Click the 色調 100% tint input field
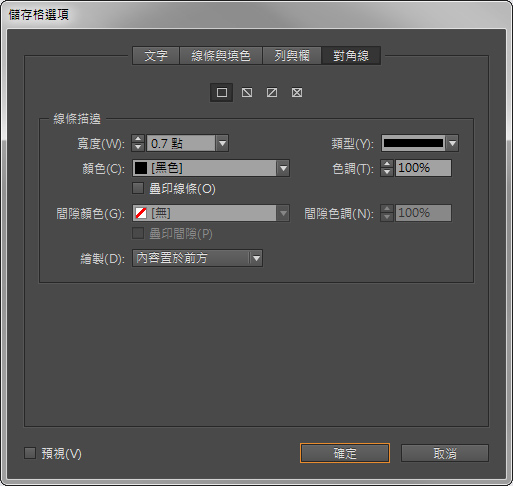This screenshot has width=513, height=486. (x=423, y=168)
